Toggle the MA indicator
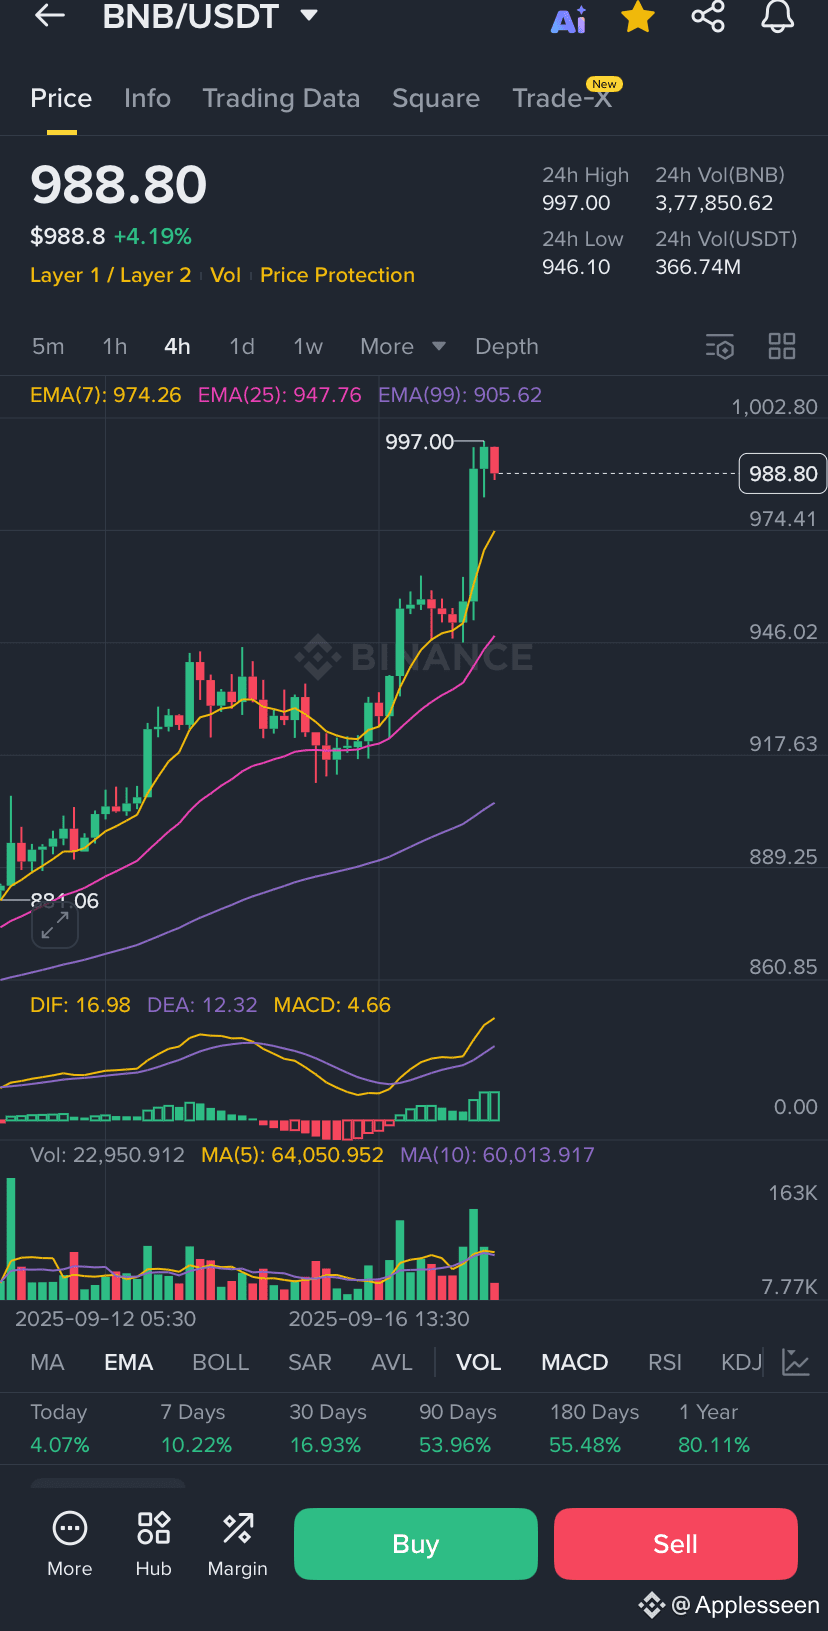Viewport: 828px width, 1631px height. [47, 1362]
